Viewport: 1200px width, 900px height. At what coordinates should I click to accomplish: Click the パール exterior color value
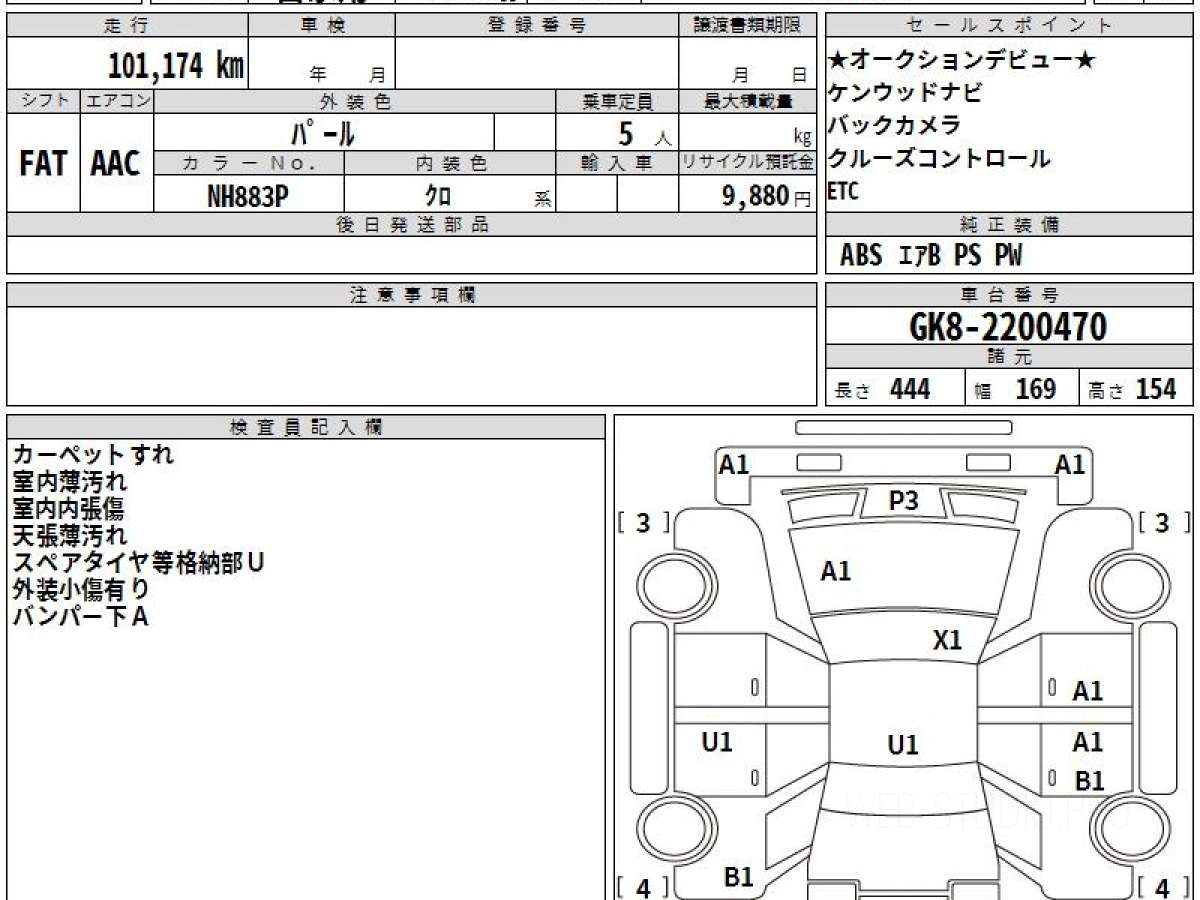323,132
